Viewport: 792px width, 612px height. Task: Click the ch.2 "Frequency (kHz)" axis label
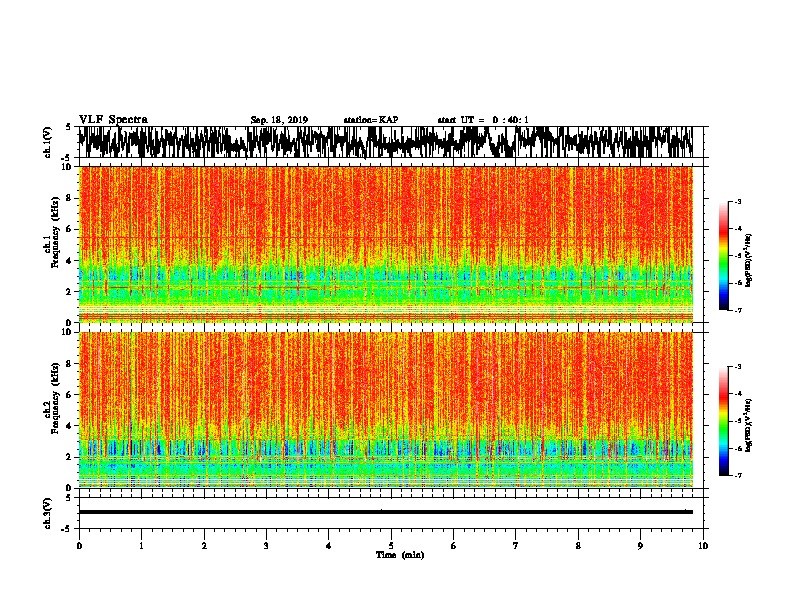point(55,398)
